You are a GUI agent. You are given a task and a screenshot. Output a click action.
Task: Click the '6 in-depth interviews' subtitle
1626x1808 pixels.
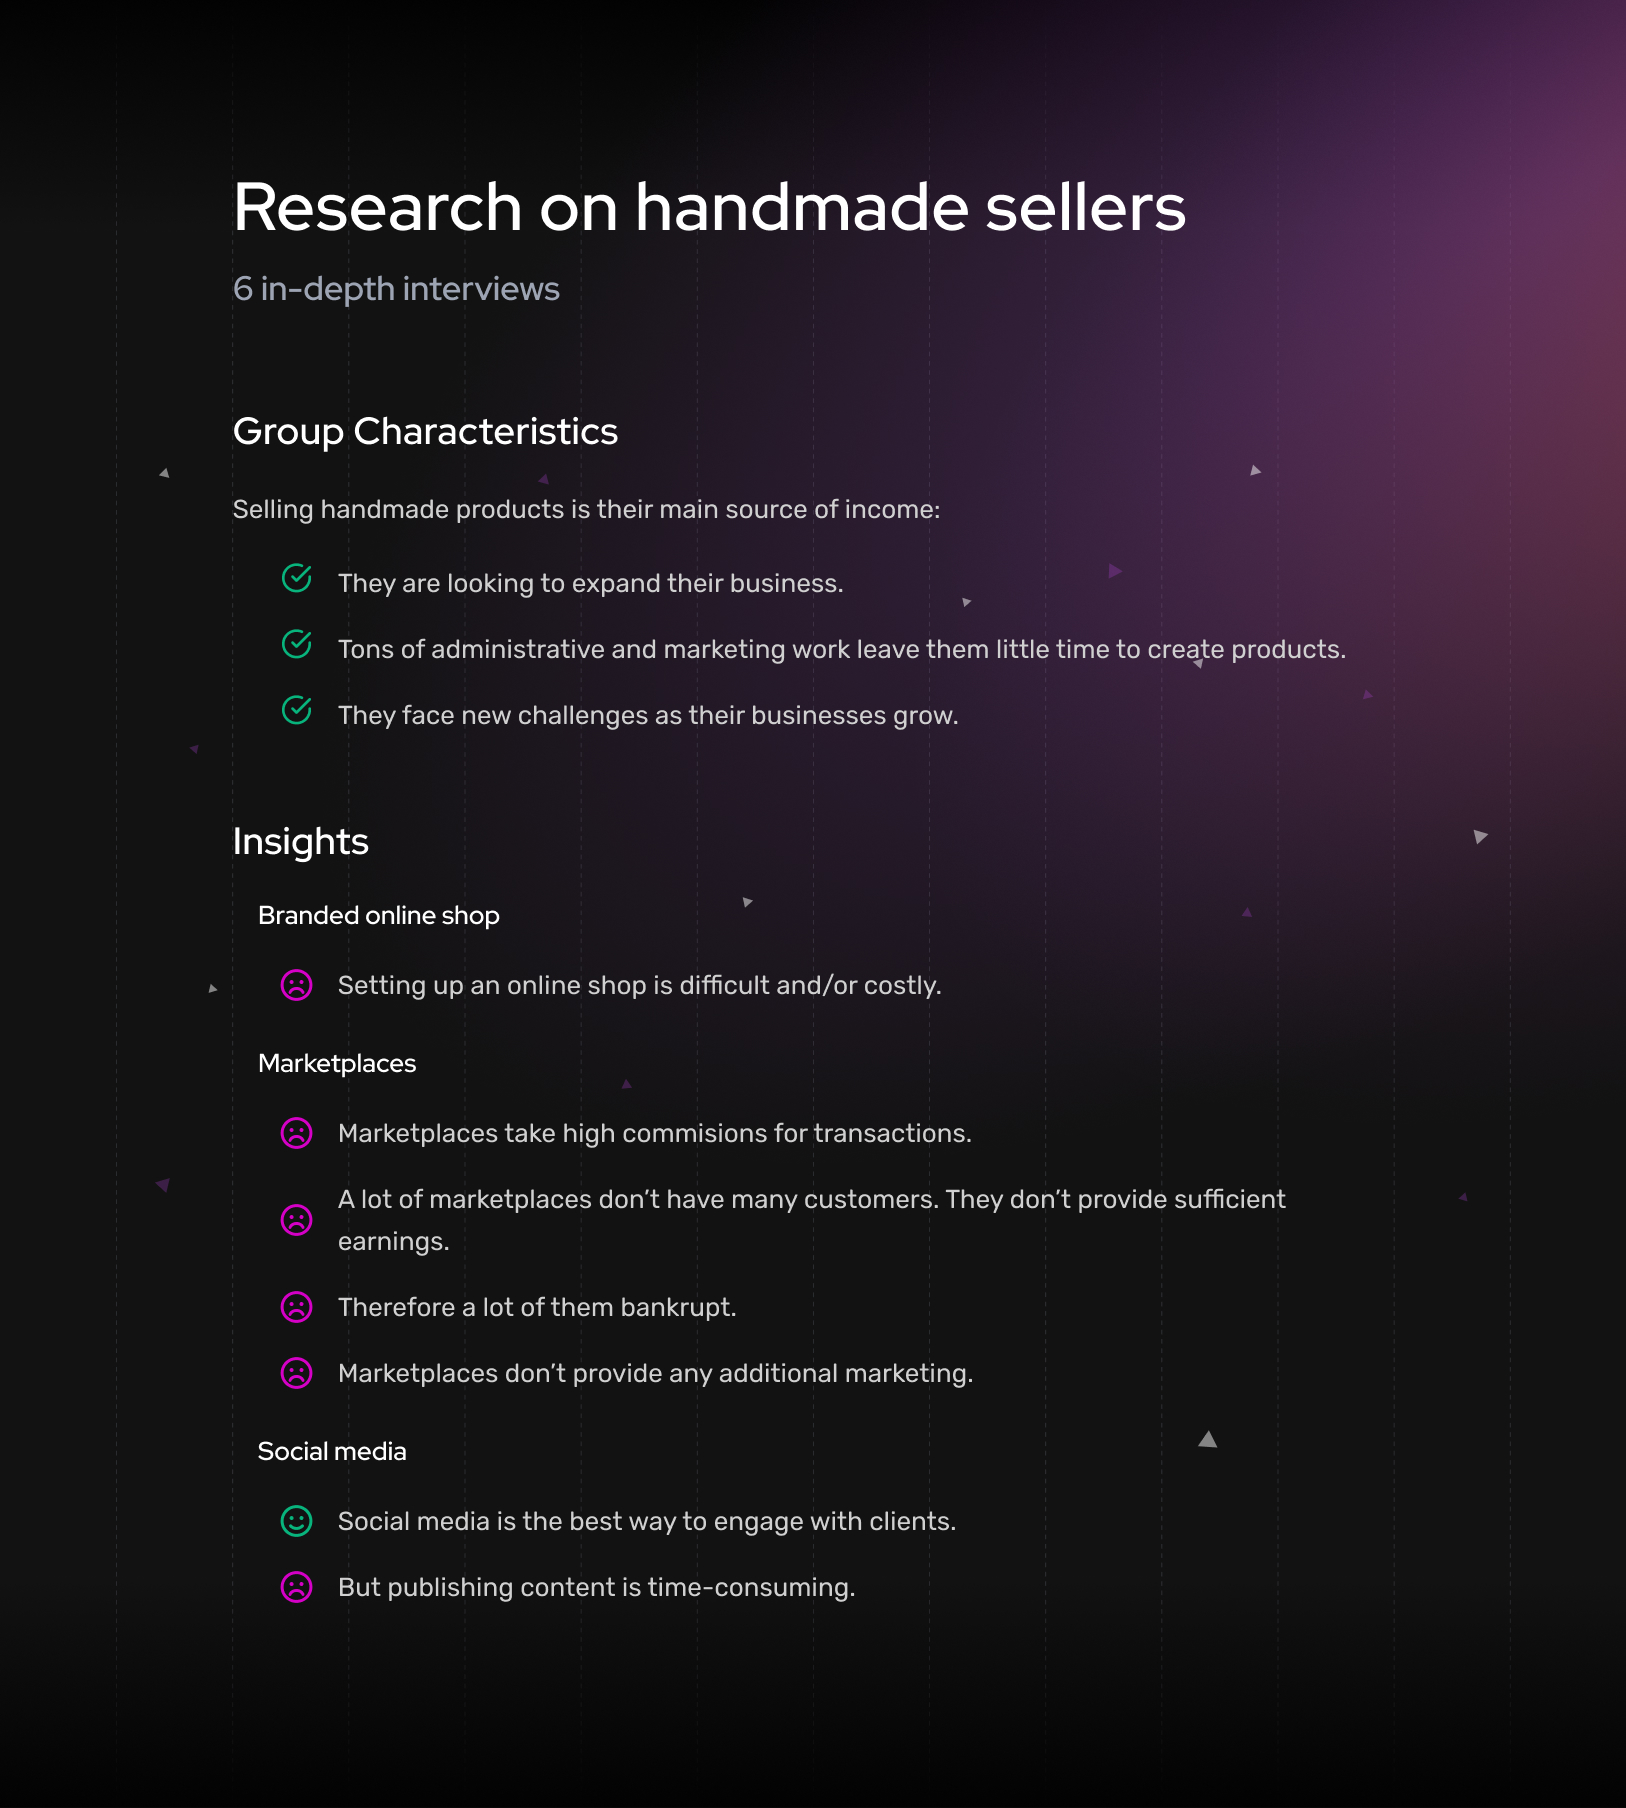pyautogui.click(x=396, y=289)
